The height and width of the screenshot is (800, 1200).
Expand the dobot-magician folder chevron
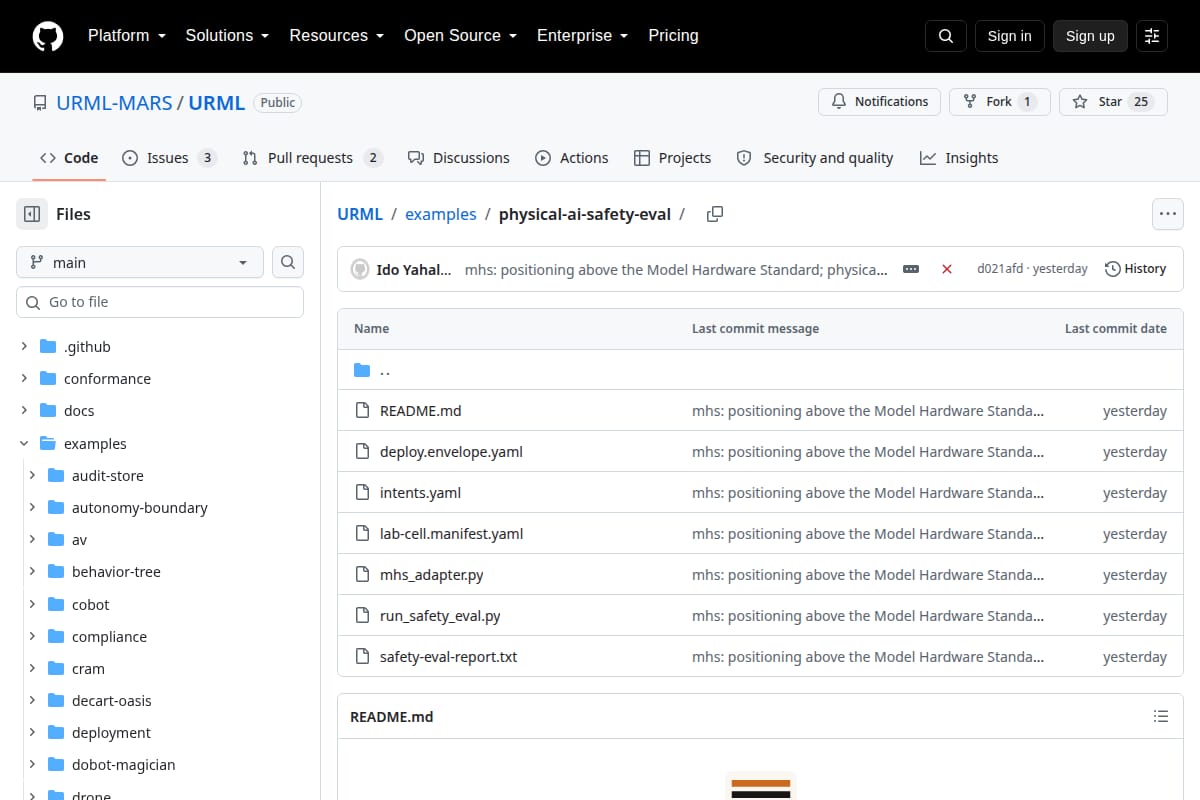click(32, 765)
